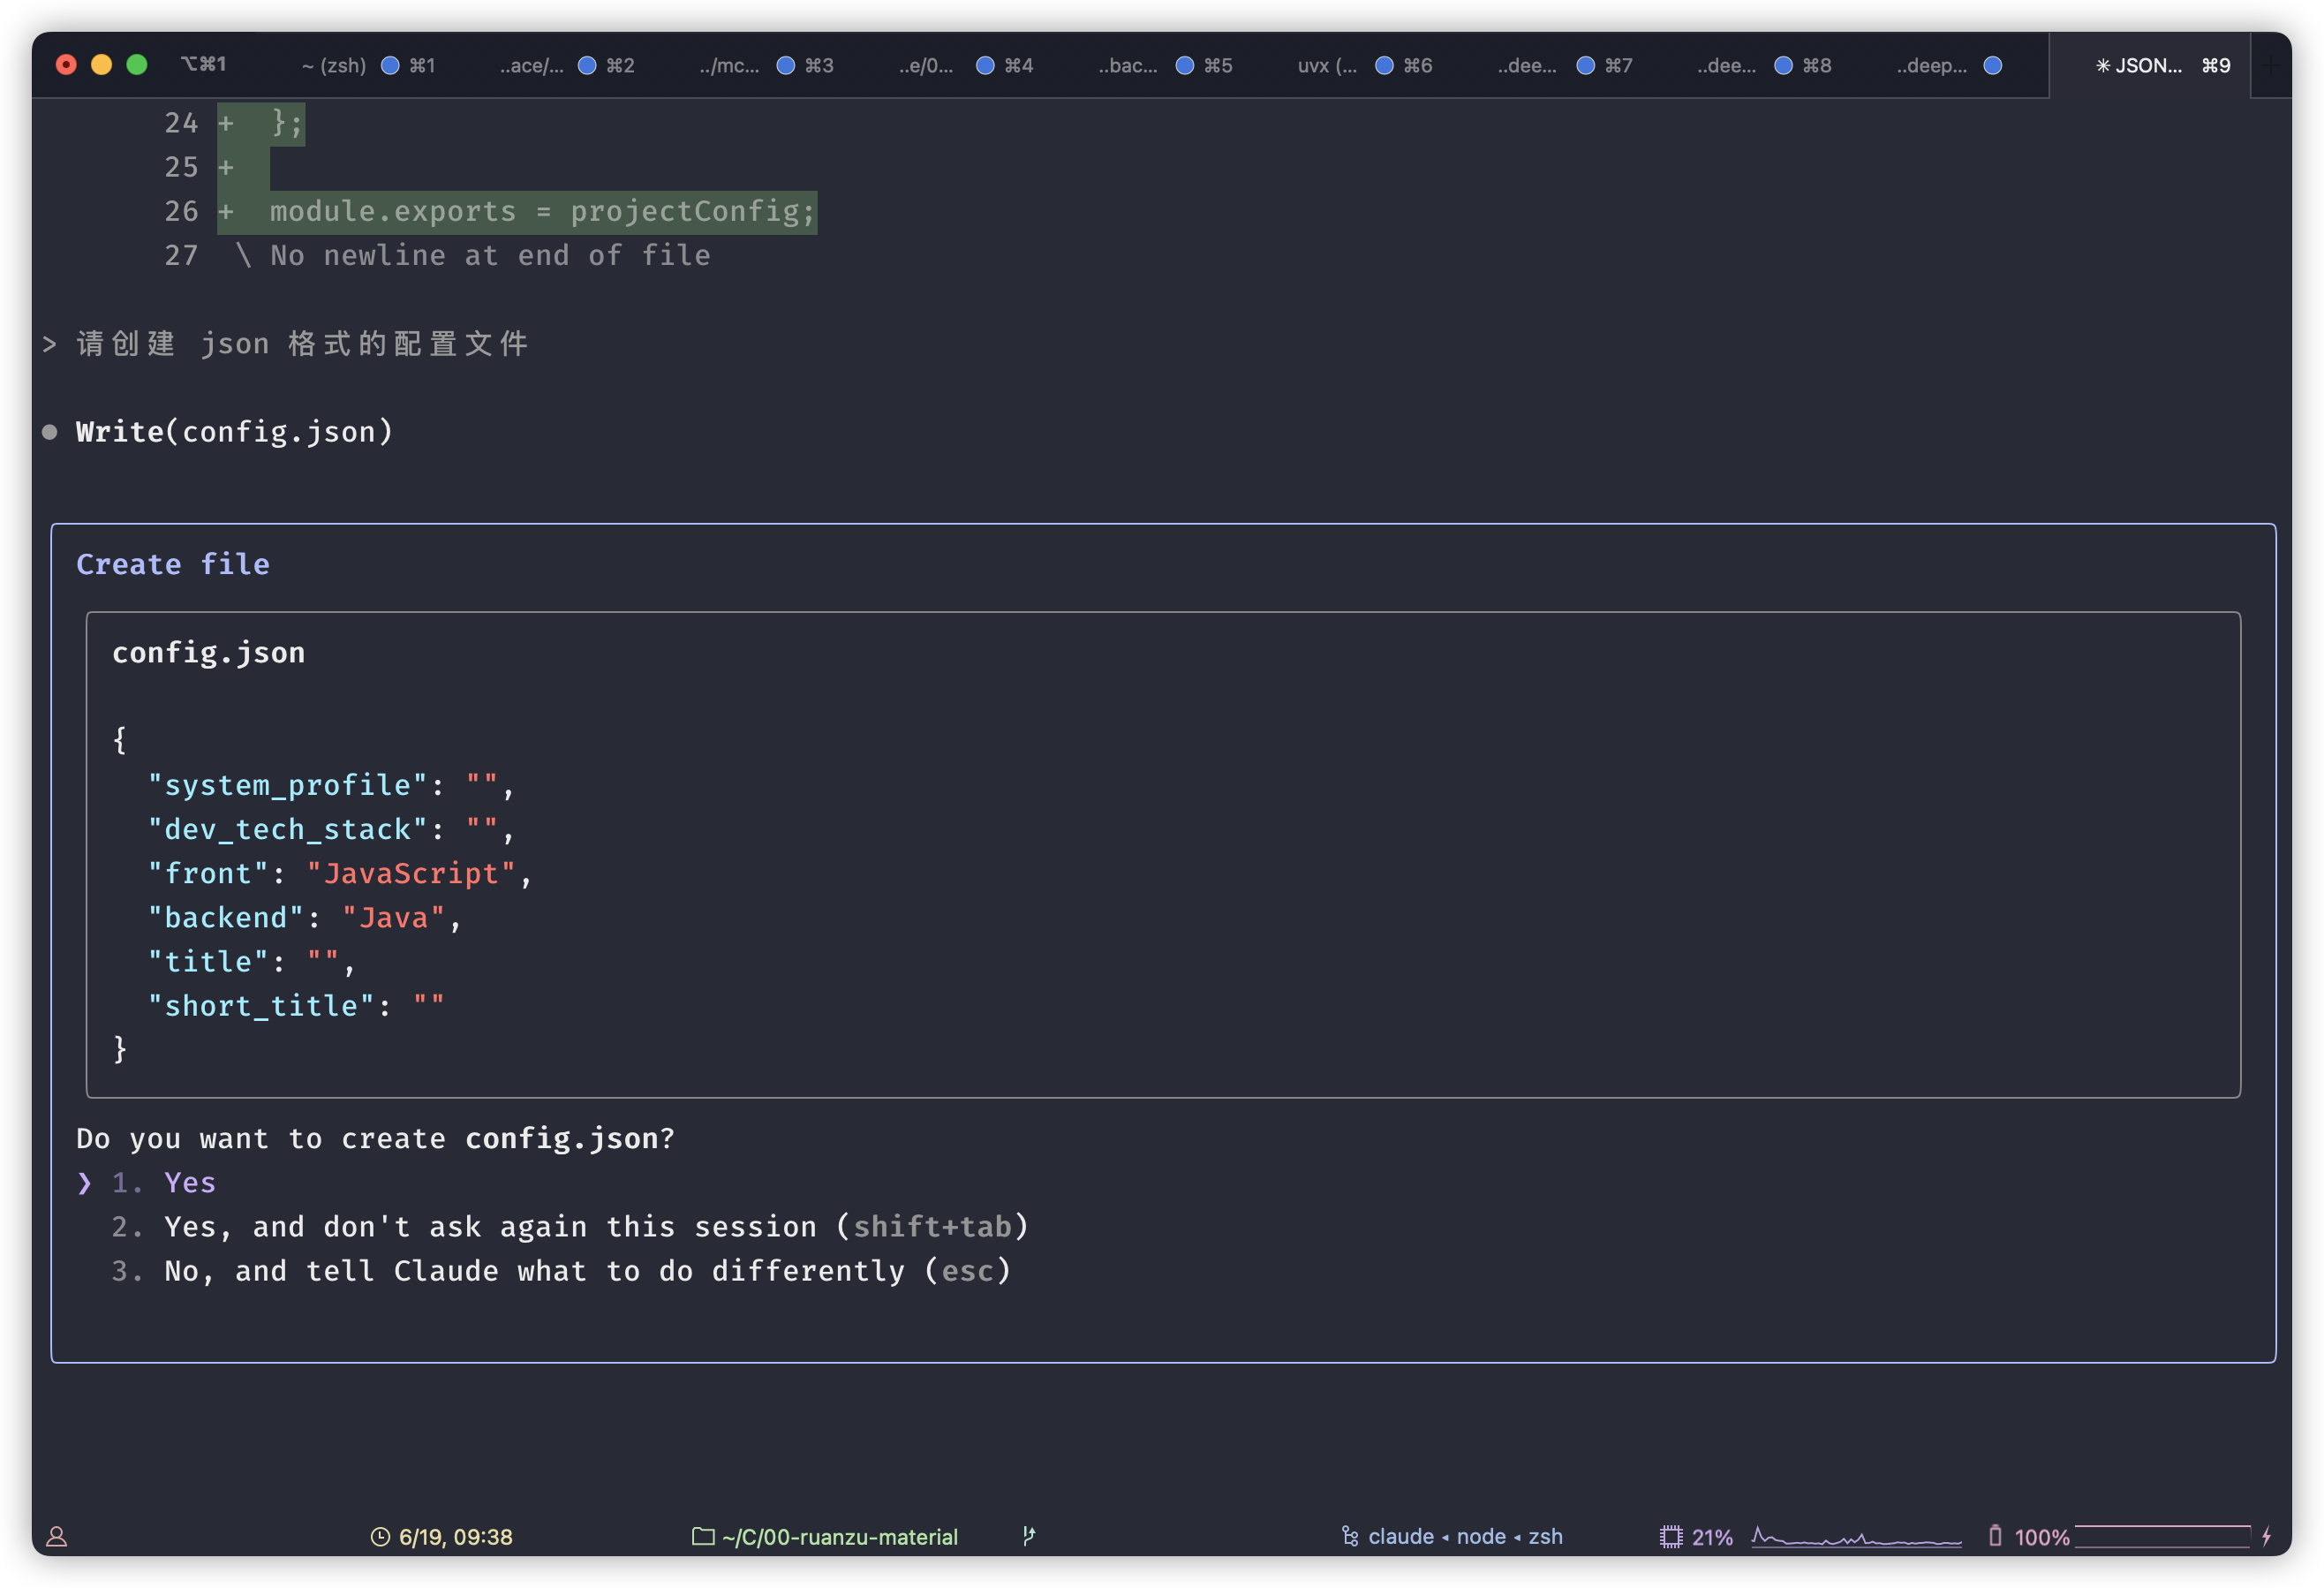The width and height of the screenshot is (2324, 1588).
Task: Click the CPU usage graph sparkline
Action: click(1856, 1538)
